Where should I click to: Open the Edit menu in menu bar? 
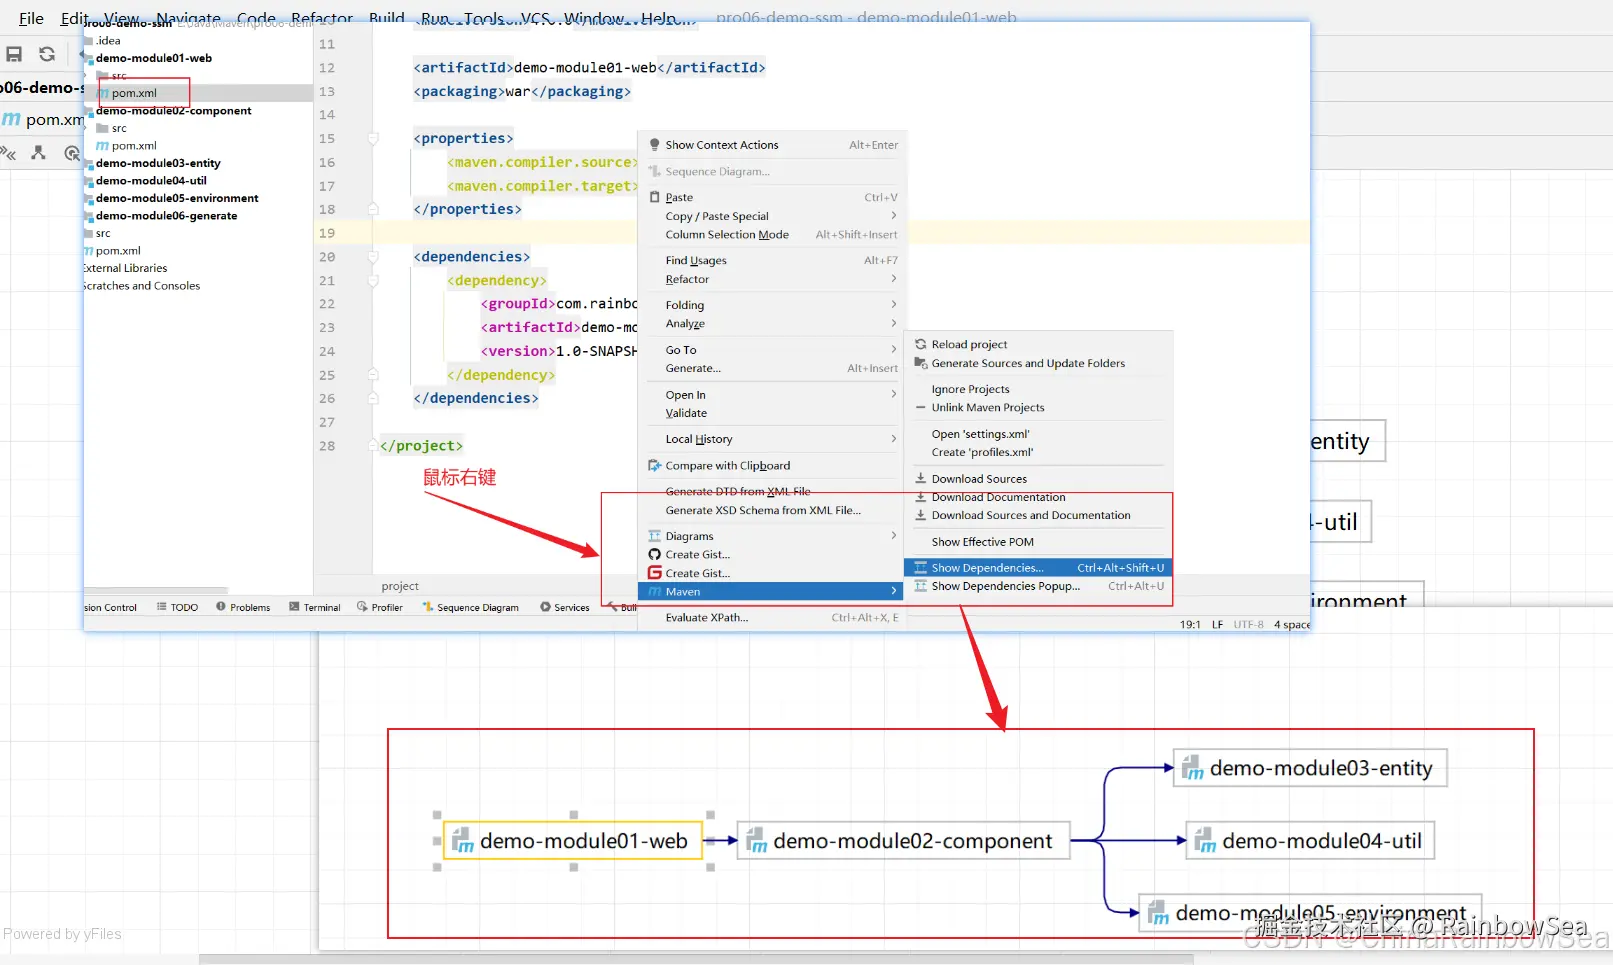coord(74,18)
